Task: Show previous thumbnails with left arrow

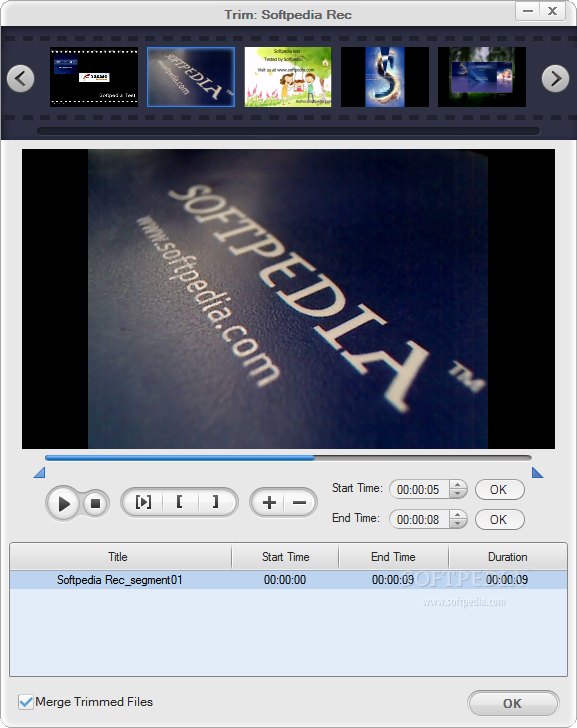Action: 20,78
